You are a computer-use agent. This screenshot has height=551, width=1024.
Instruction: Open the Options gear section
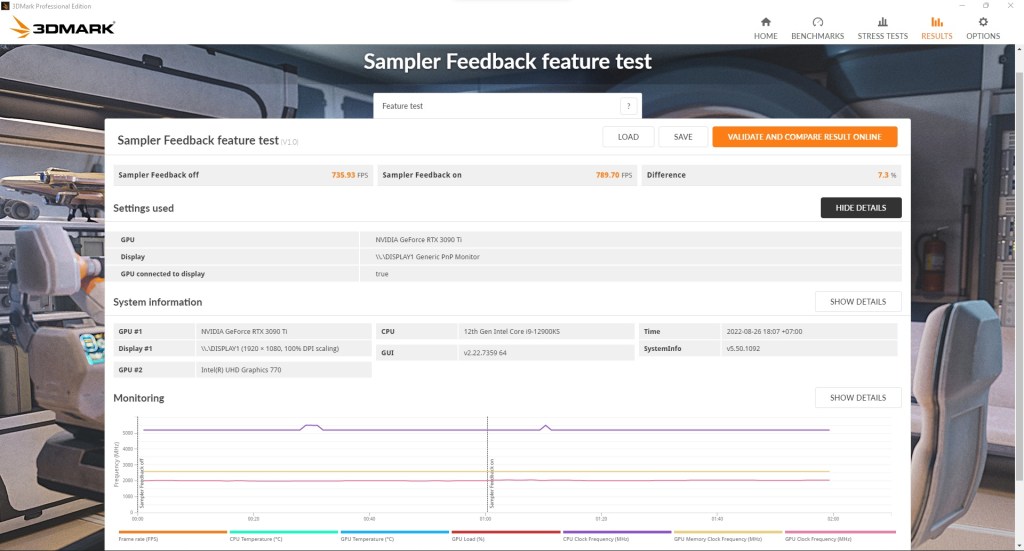983,29
